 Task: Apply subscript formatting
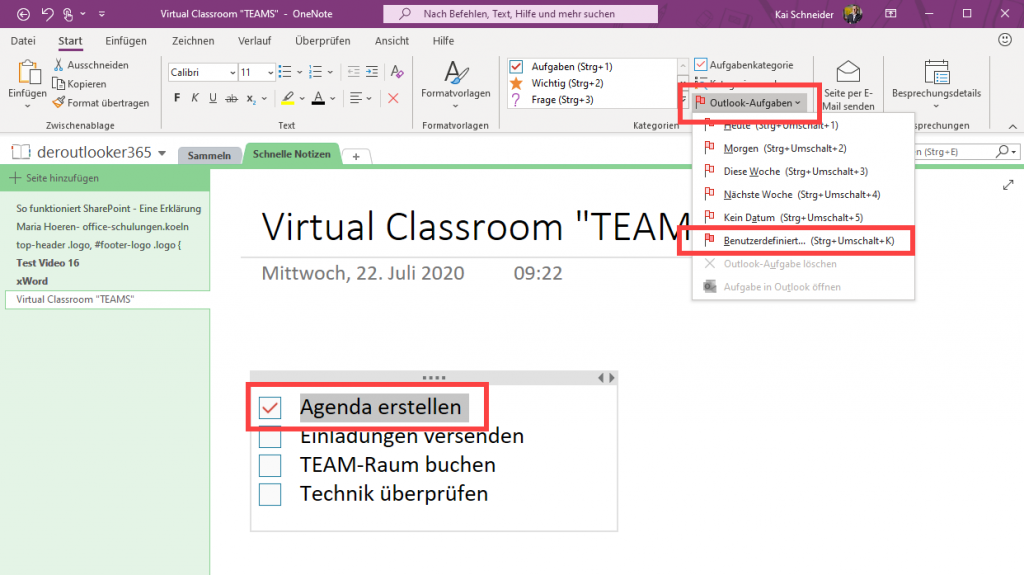(x=251, y=99)
